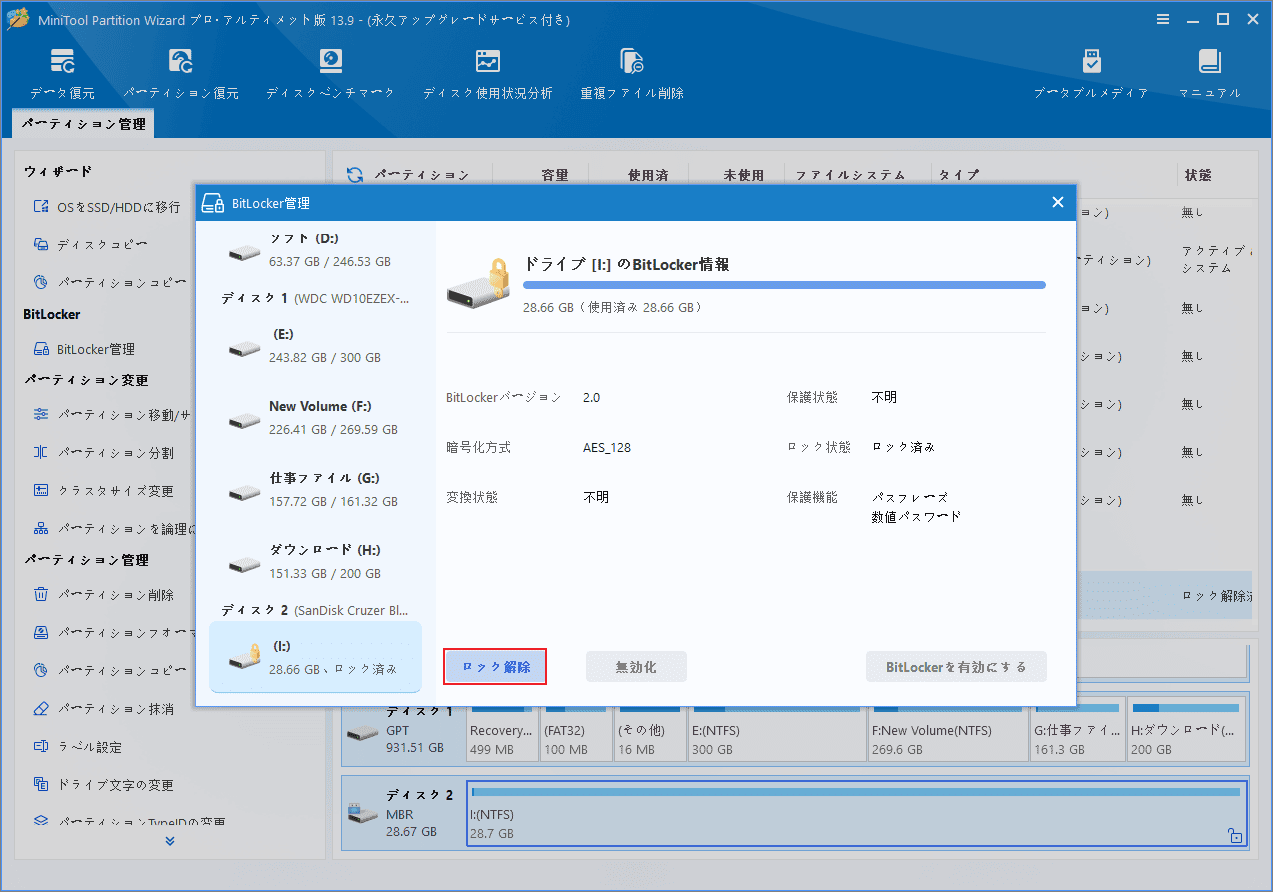The height and width of the screenshot is (892, 1273).
Task: Open BitLocker管理 in the sidebar
Action: [x=84, y=349]
